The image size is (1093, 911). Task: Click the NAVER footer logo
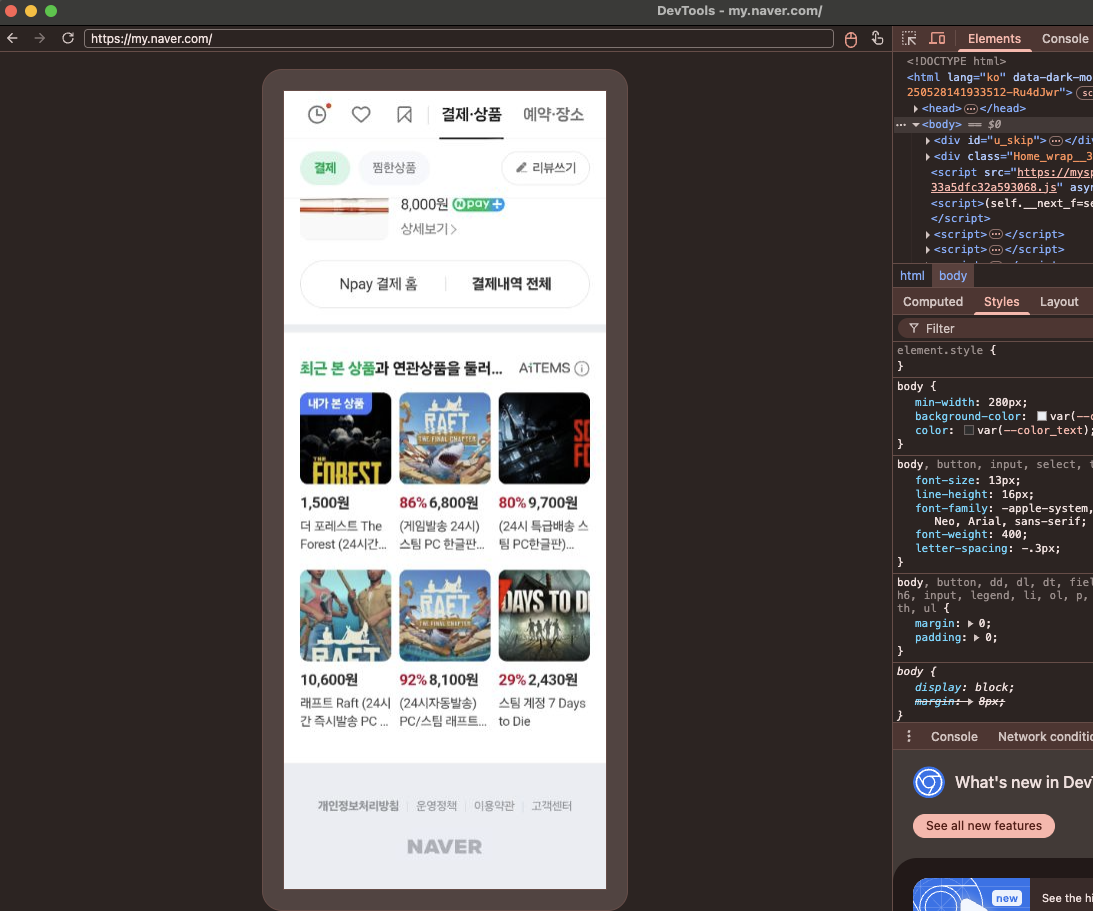click(445, 847)
